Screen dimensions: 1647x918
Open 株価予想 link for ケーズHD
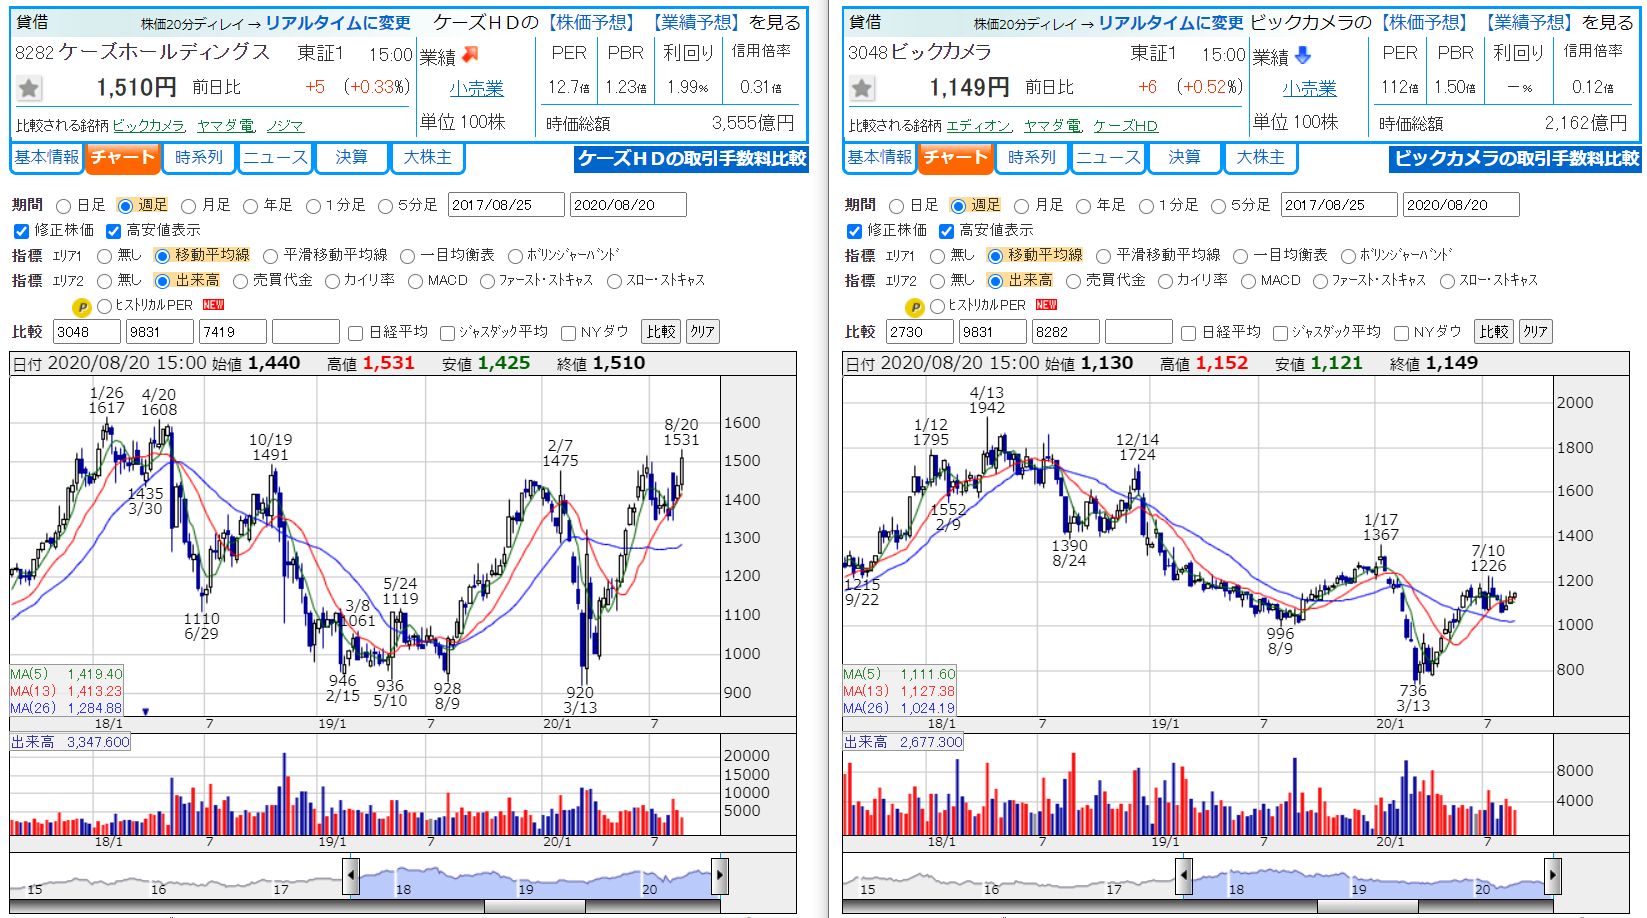[x=591, y=23]
